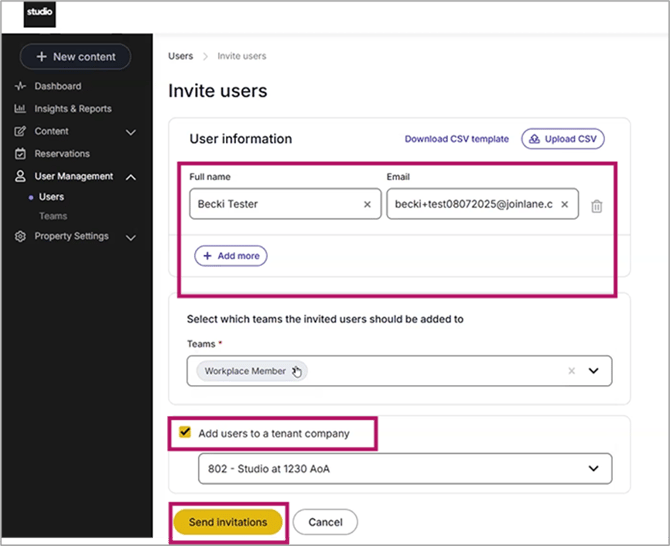The image size is (670, 546).
Task: Collapse the User Management section
Action: click(x=131, y=177)
